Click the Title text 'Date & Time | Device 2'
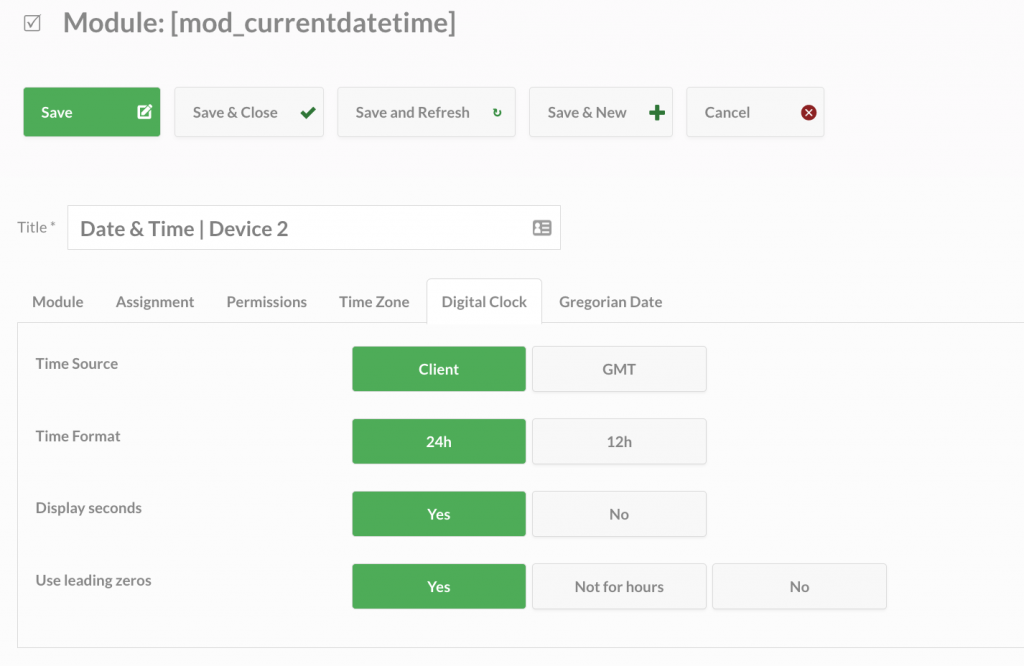Image resolution: width=1024 pixels, height=666 pixels. (184, 229)
